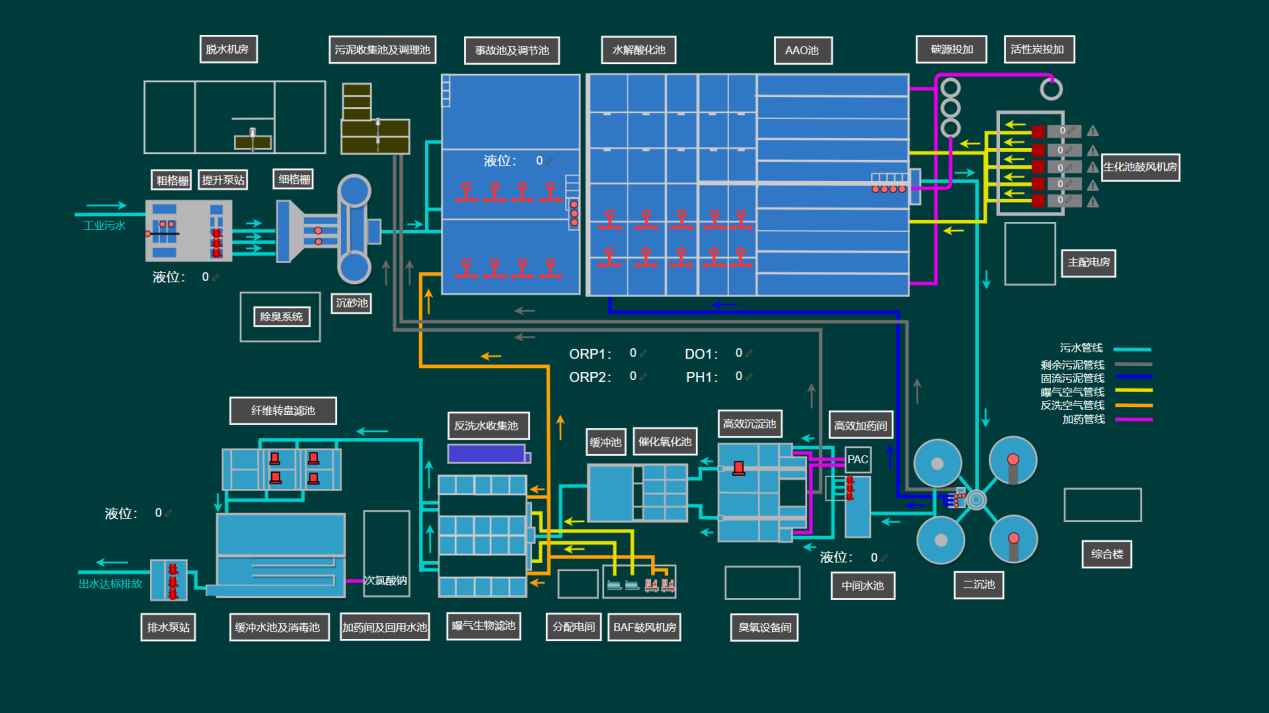
Task: Select the lower-right 二沉池 clarifier tank
Action: (x=1014, y=540)
